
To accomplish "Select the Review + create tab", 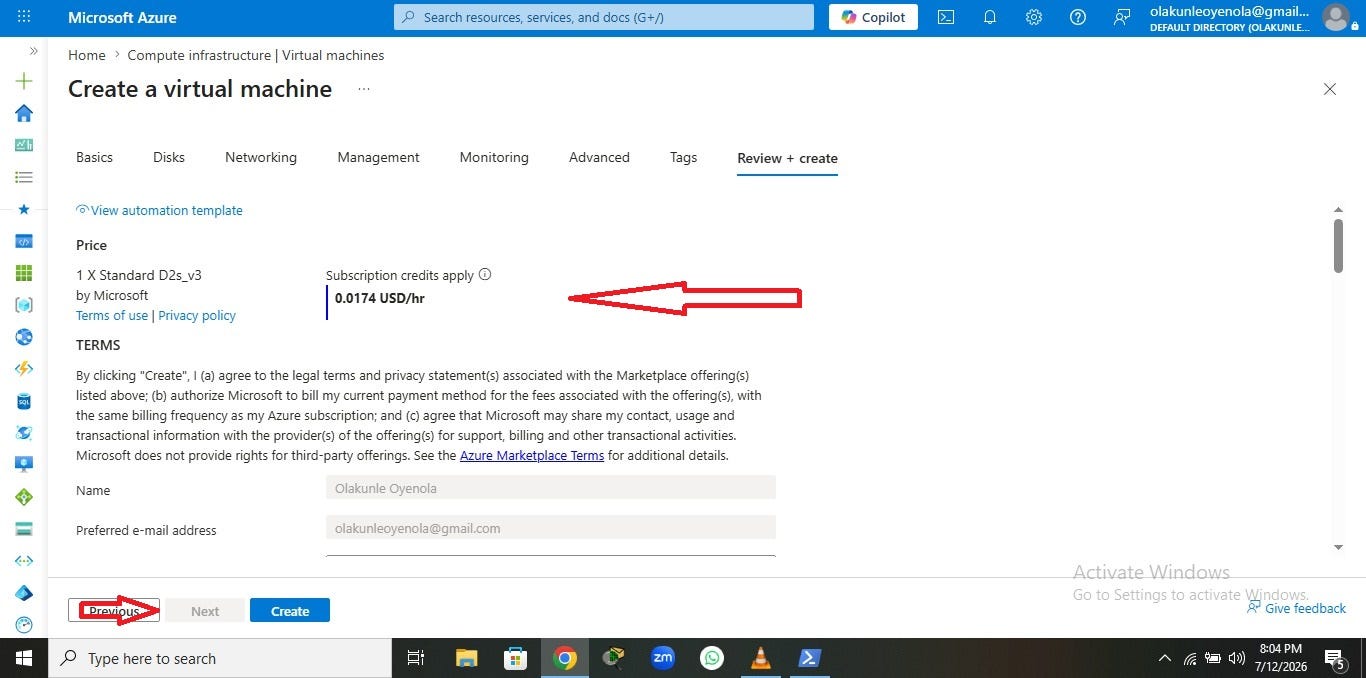I will [x=787, y=158].
